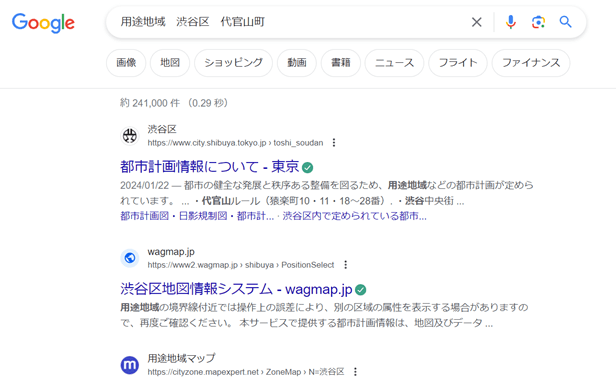Click the wagmap.jp globe favicon
Viewport: 616px width, 383px height.
click(130, 258)
